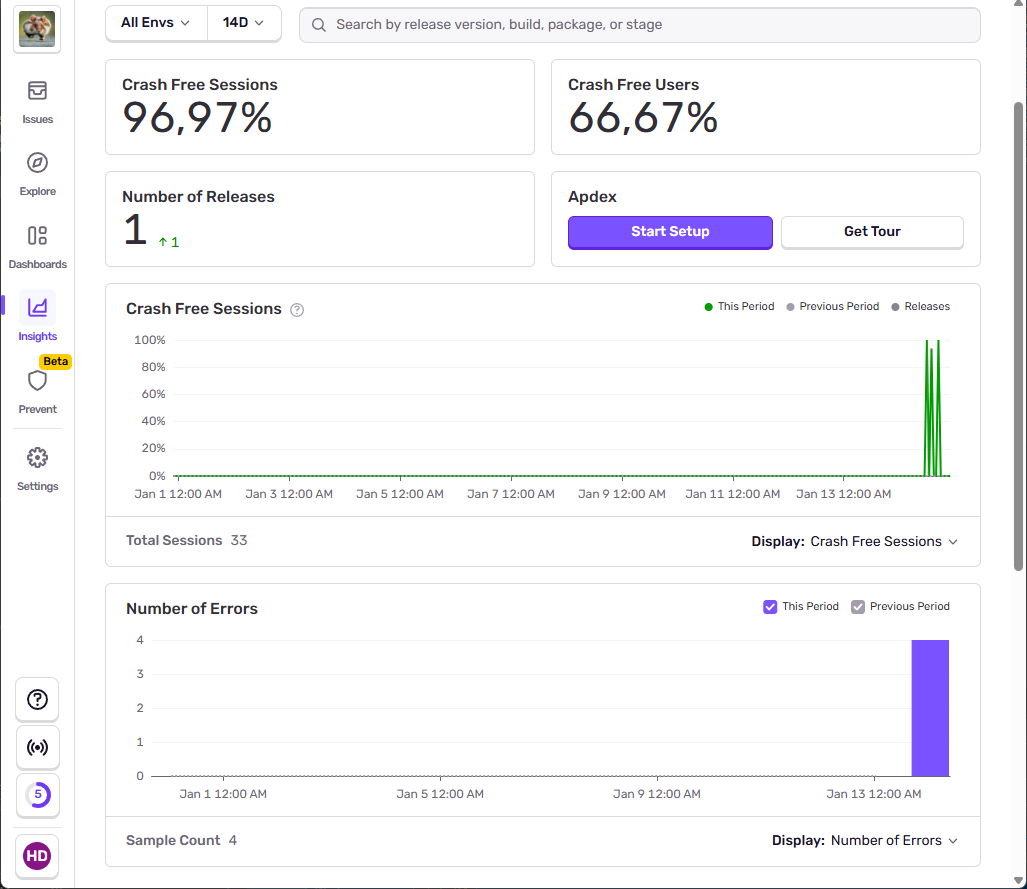The width and height of the screenshot is (1027, 889).
Task: Click the onboarding progress circle icon
Action: click(37, 795)
